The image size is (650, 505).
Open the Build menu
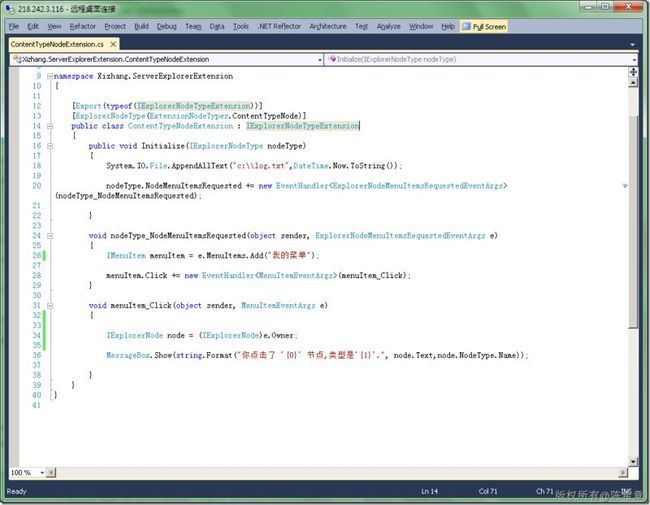click(141, 27)
